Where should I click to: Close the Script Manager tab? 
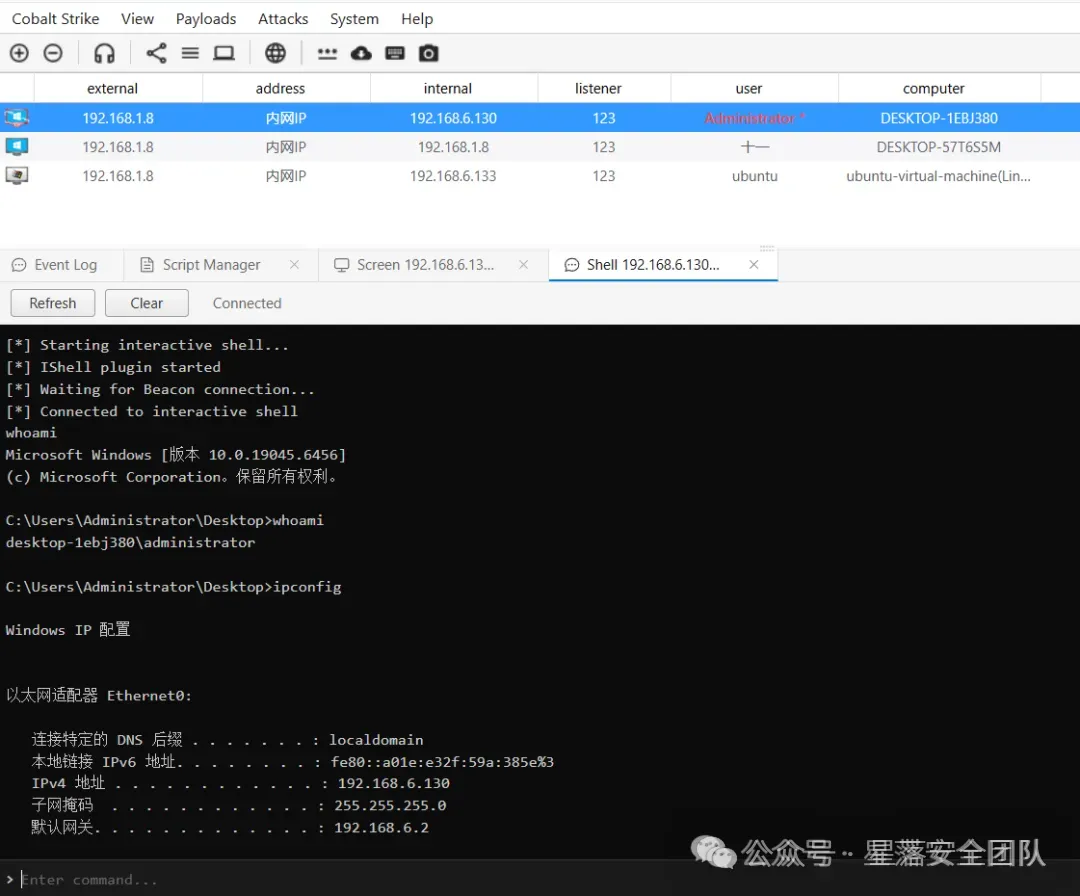(294, 264)
